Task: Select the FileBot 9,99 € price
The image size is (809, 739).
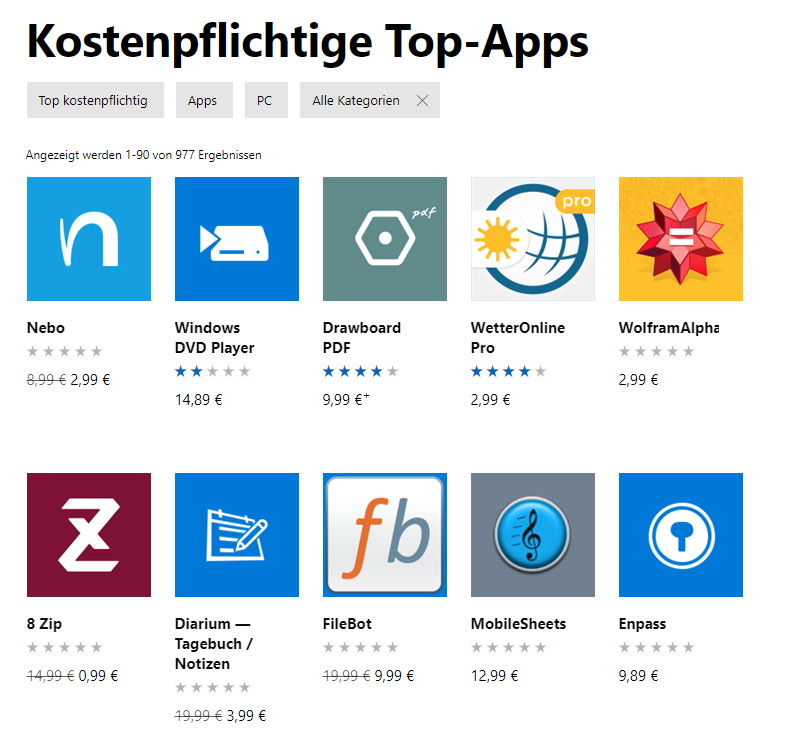Action: pyautogui.click(x=394, y=676)
